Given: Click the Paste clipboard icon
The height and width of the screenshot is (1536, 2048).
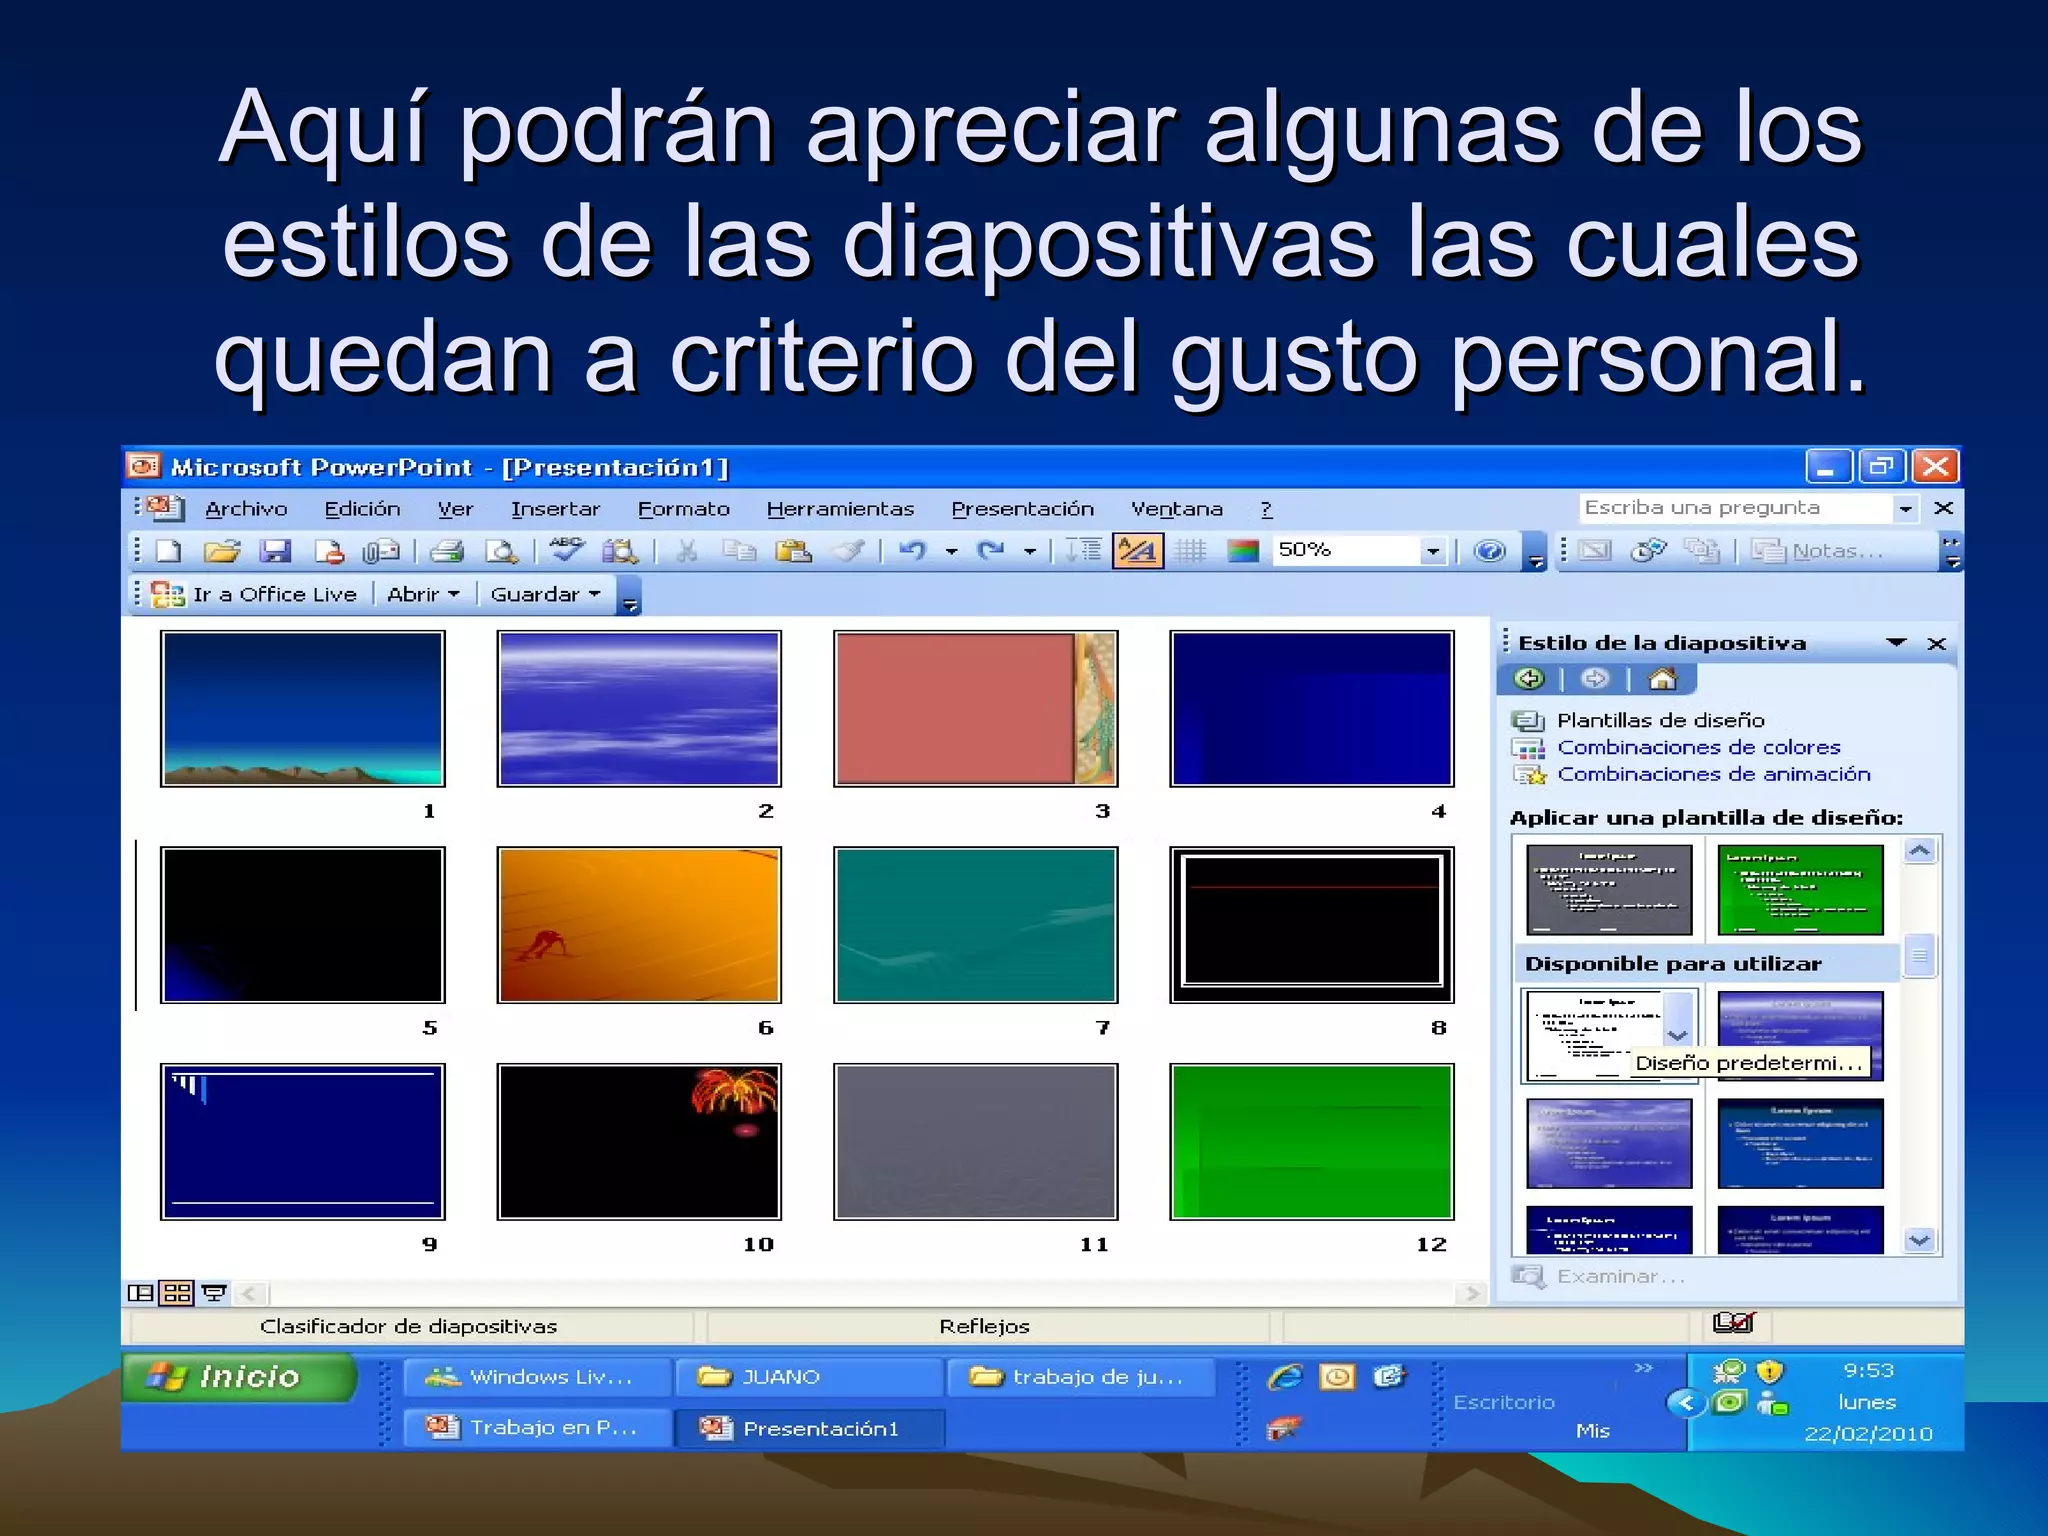Looking at the screenshot, I should (793, 551).
